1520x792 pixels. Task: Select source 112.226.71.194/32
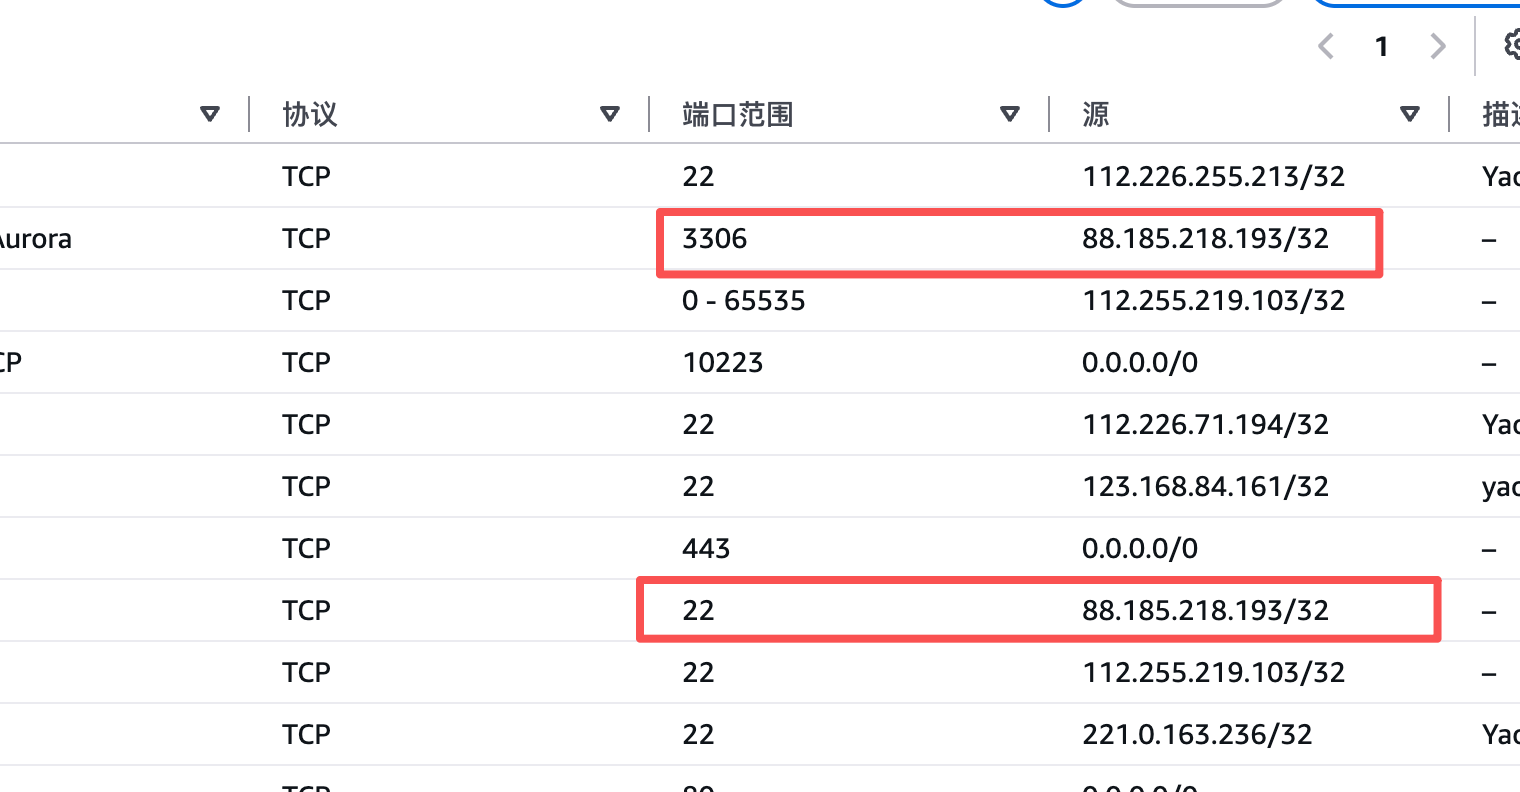point(1205,424)
